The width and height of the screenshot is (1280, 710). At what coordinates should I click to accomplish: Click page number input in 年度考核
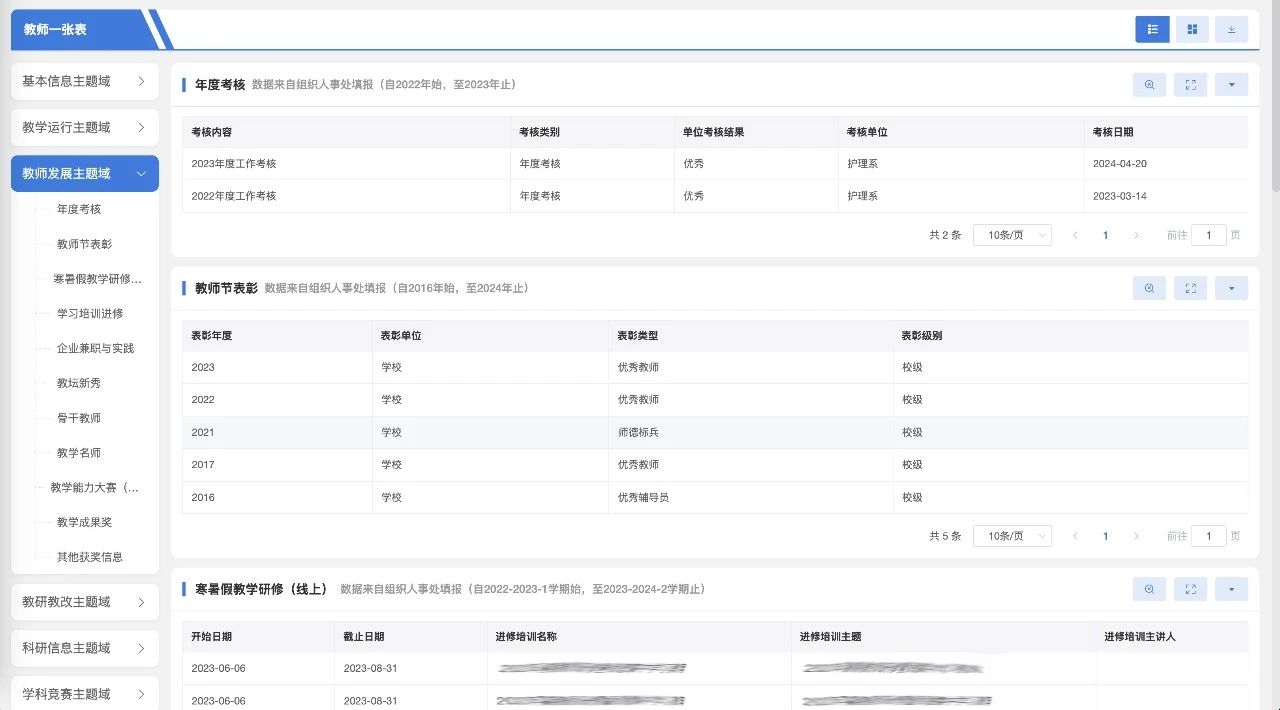(x=1208, y=235)
